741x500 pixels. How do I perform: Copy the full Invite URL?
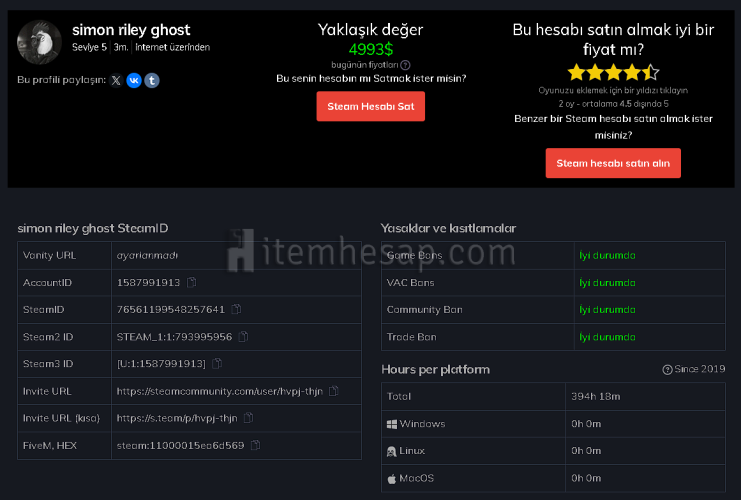click(334, 391)
